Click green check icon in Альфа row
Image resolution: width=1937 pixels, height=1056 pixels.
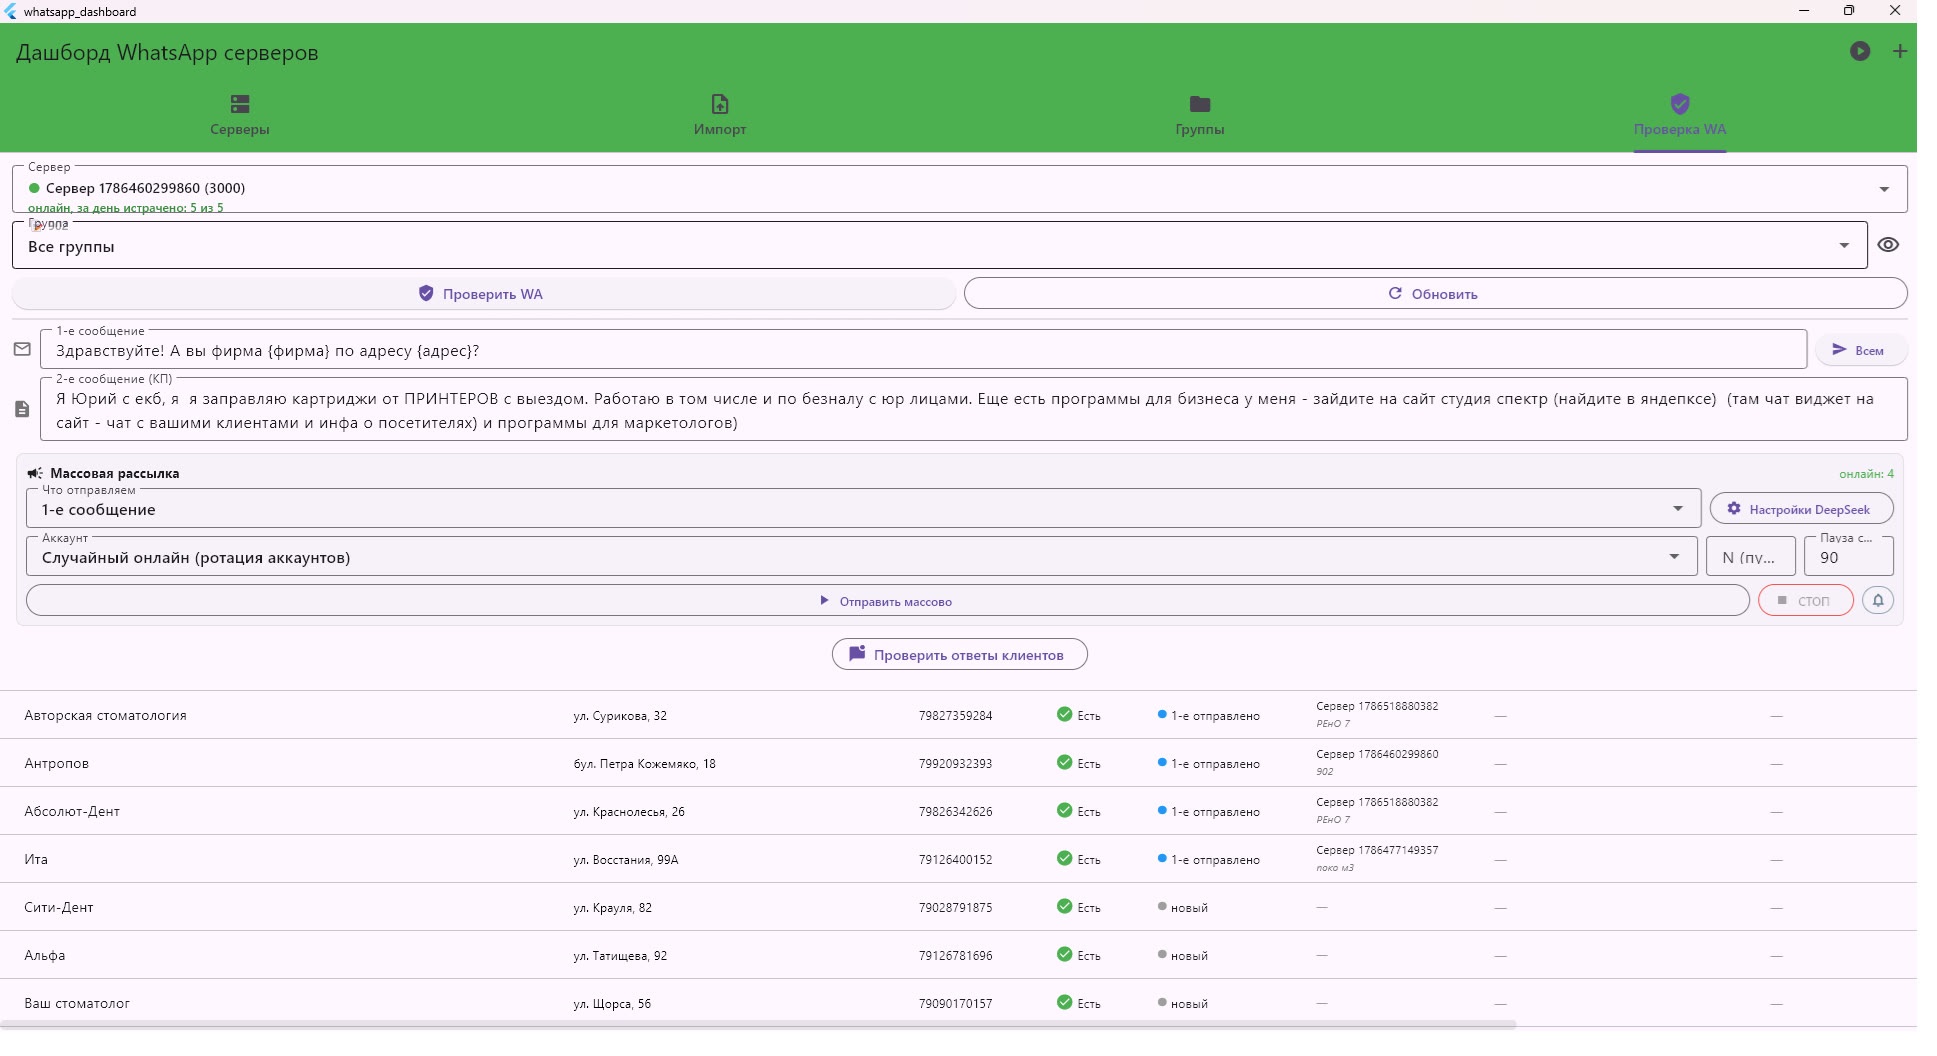click(1064, 954)
